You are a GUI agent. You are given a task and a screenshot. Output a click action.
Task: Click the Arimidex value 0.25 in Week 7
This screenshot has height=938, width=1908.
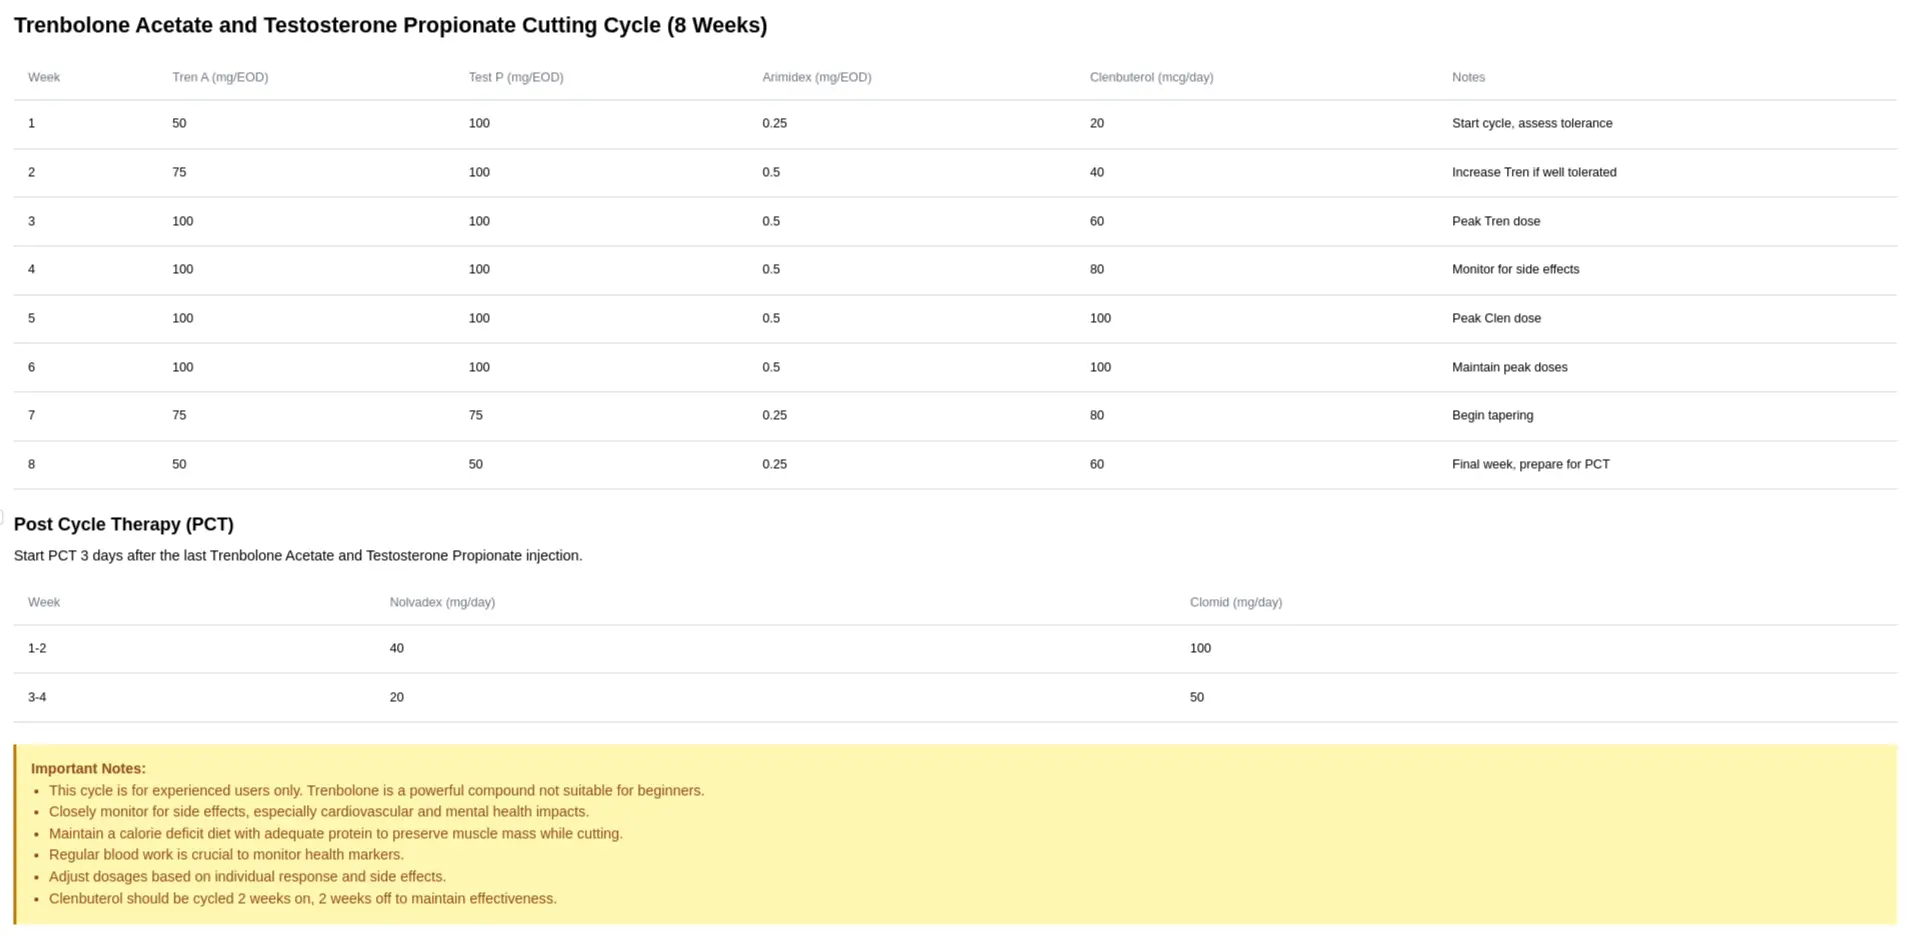775,415
